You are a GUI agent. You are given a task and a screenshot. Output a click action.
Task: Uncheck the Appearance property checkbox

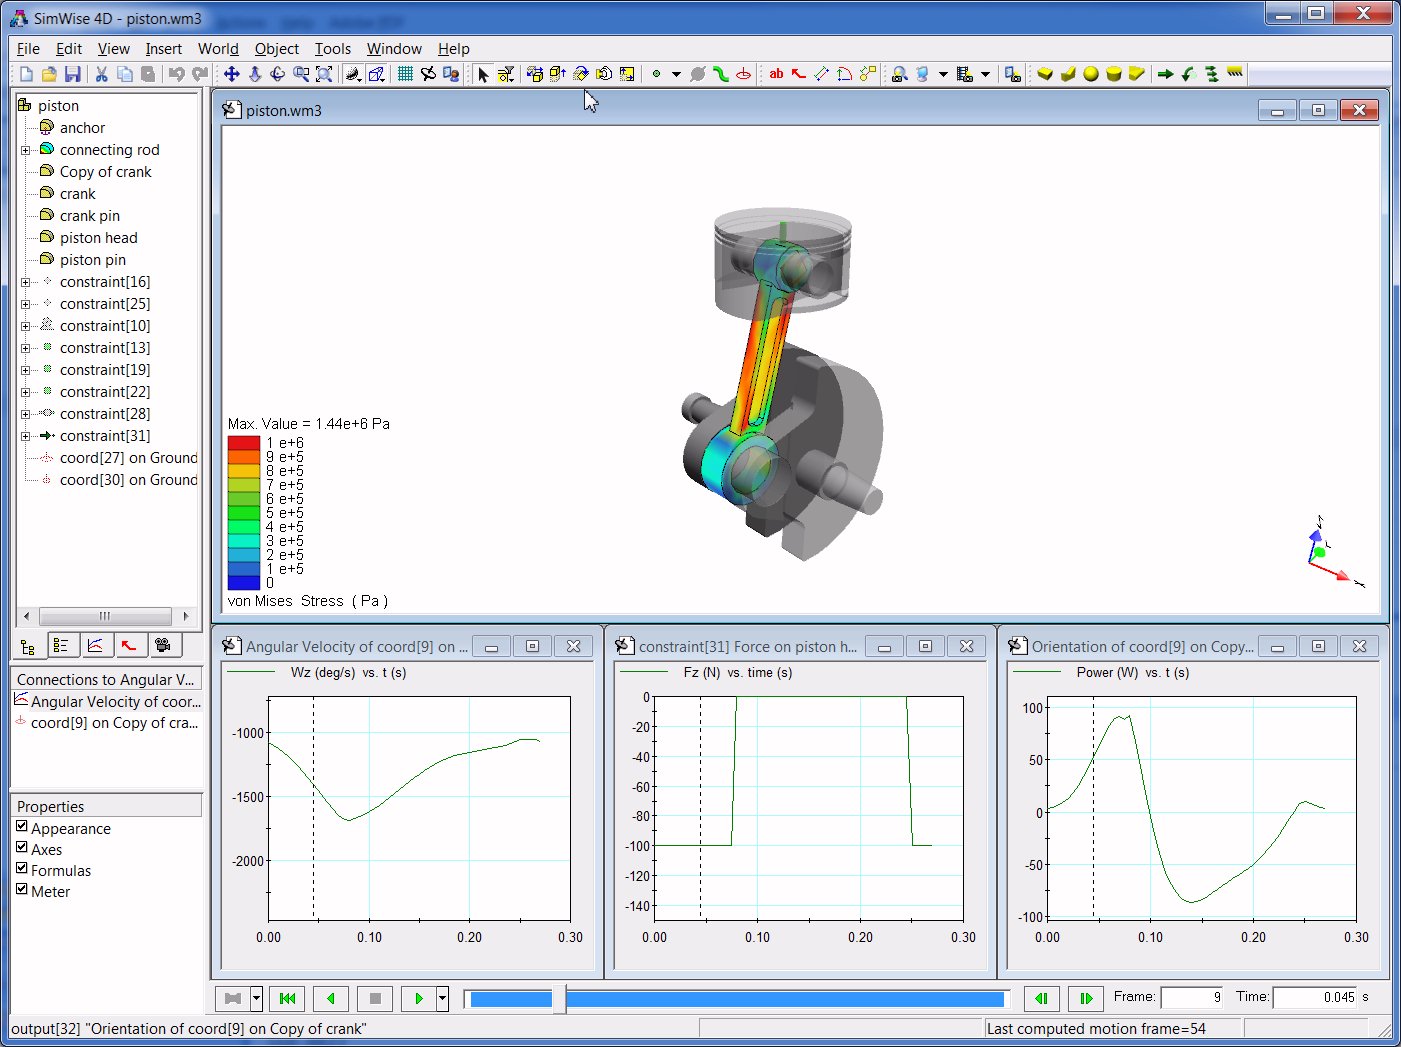22,827
